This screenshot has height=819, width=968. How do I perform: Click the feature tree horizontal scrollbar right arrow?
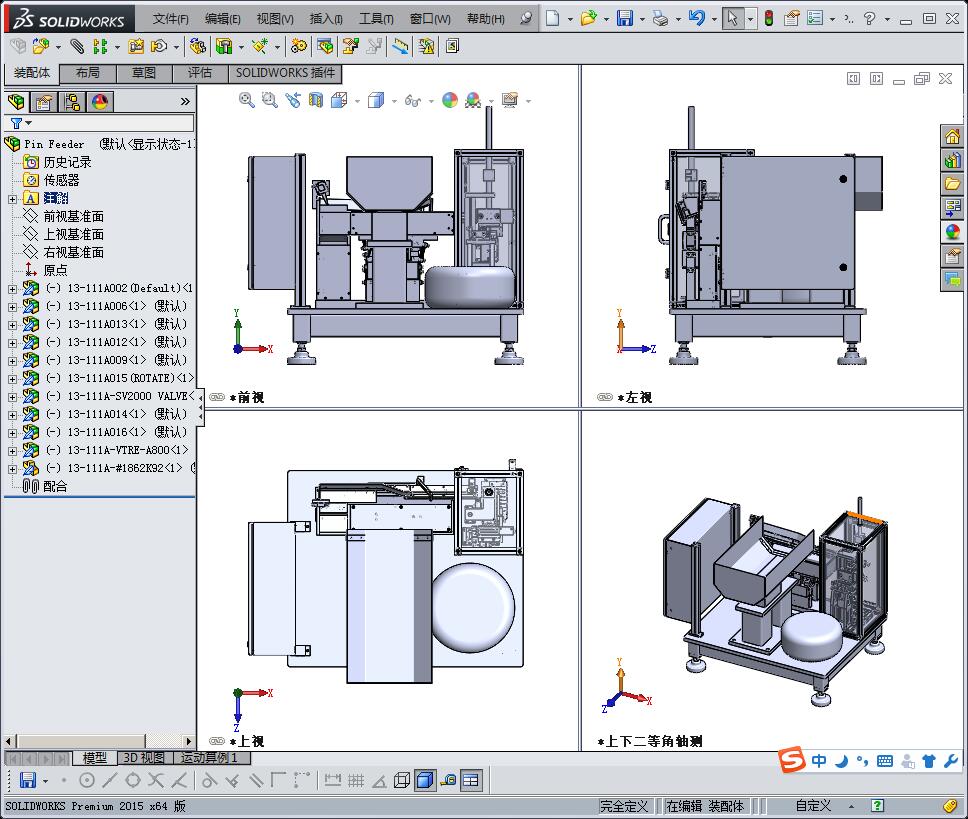(189, 741)
